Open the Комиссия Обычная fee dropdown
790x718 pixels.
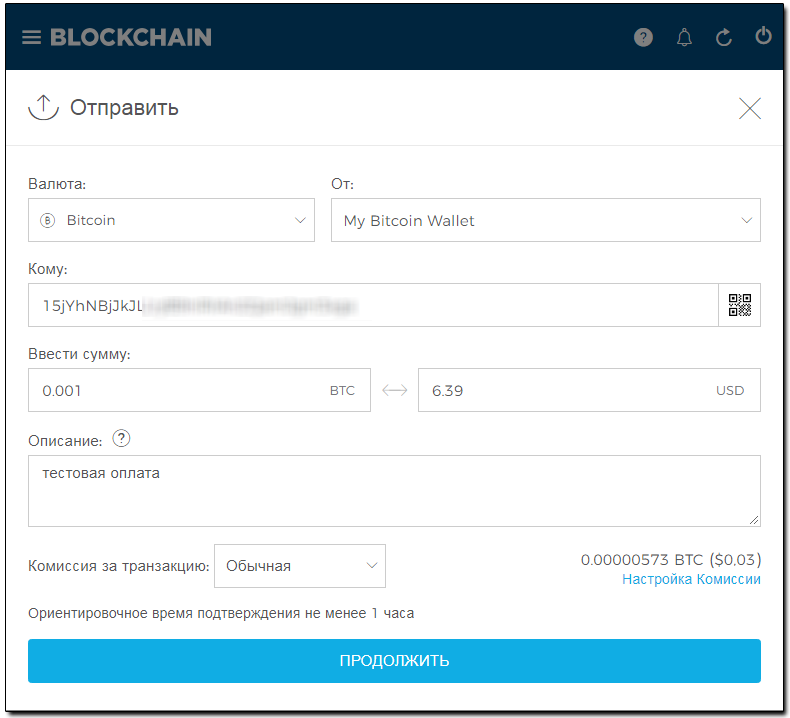(x=300, y=566)
